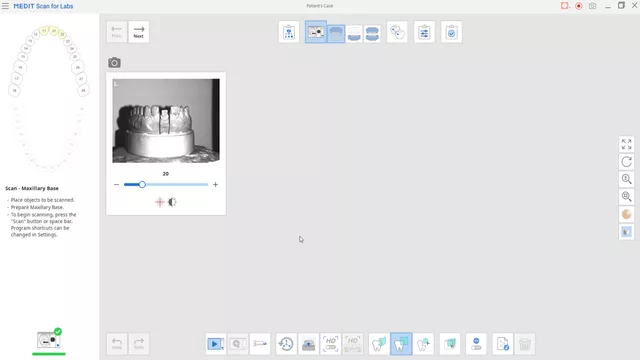The height and width of the screenshot is (360, 640).
Task: Click the fit-to-screen expand arrows icon
Action: (x=626, y=144)
